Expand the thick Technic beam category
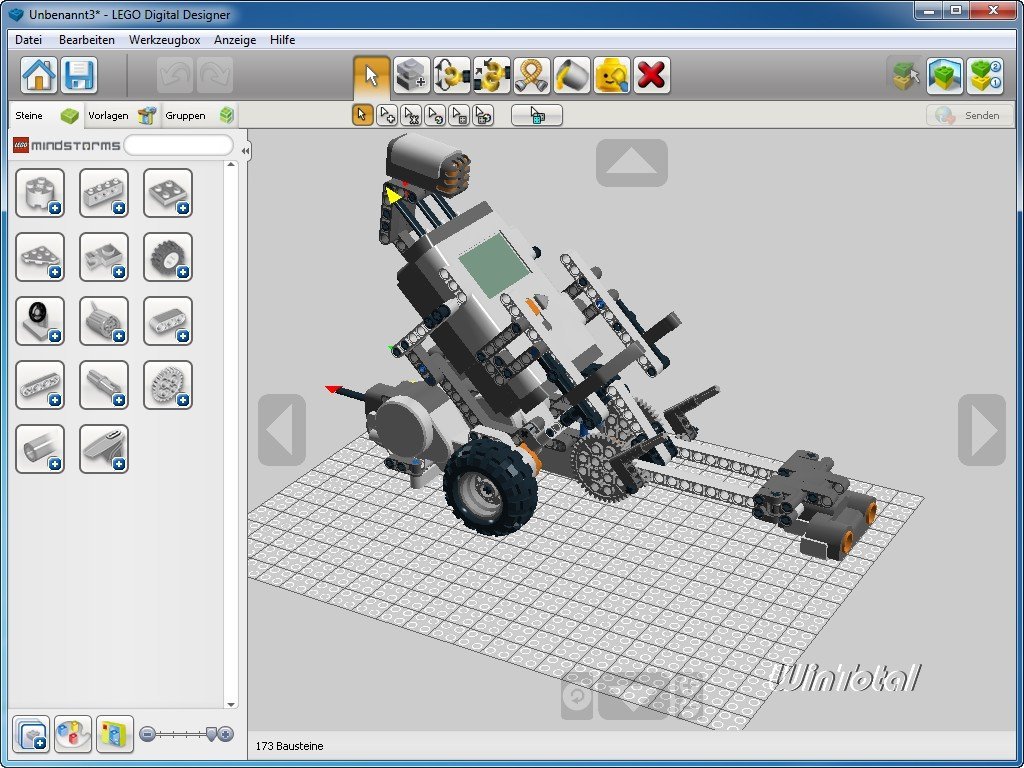1024x768 pixels. 168,321
